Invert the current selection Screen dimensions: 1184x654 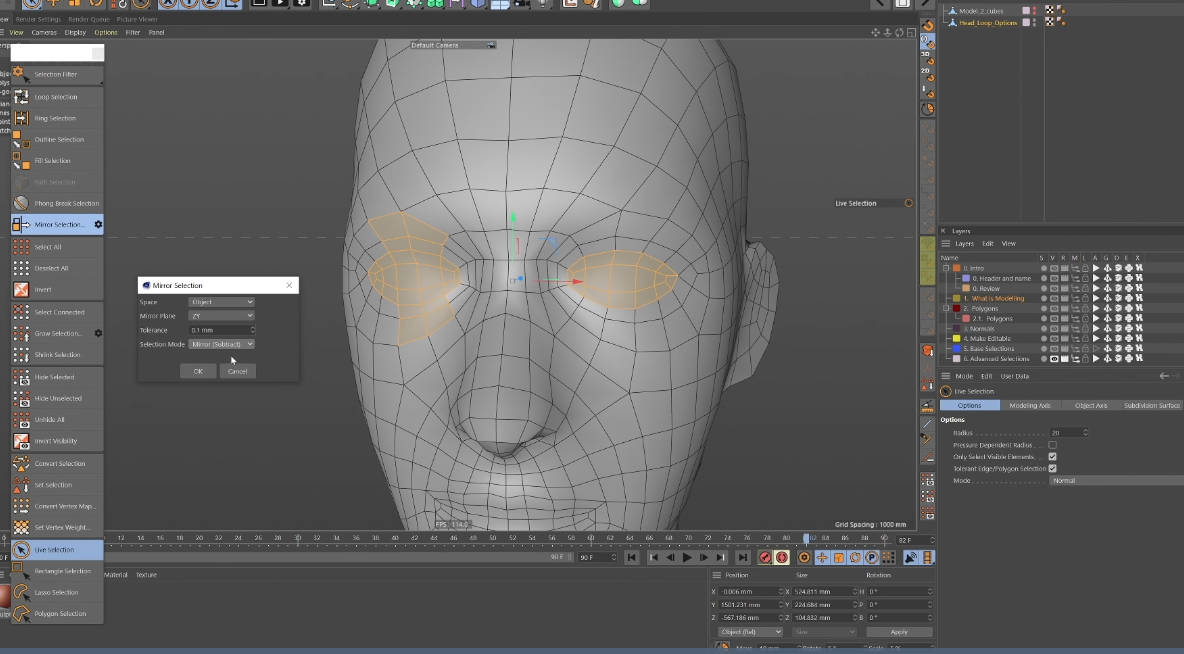(57, 289)
